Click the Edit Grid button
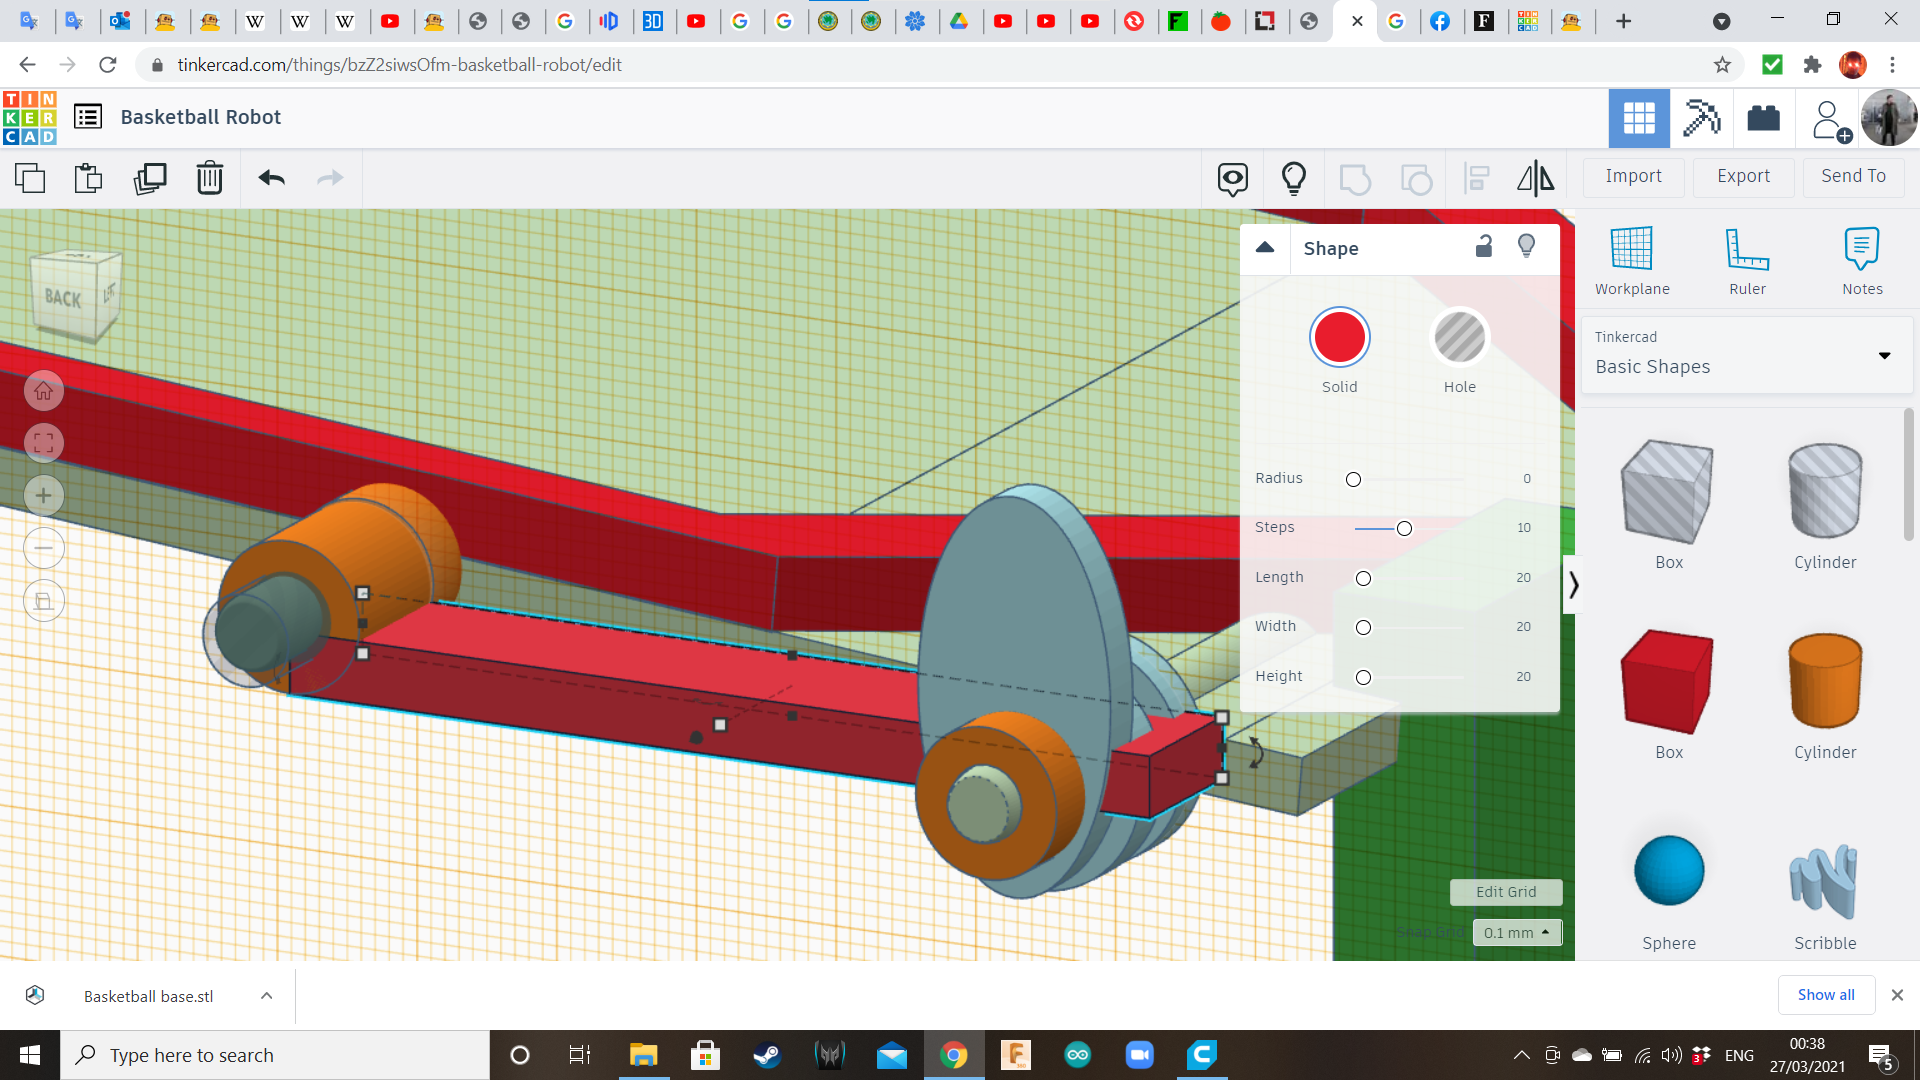This screenshot has width=1920, height=1080. [1505, 891]
